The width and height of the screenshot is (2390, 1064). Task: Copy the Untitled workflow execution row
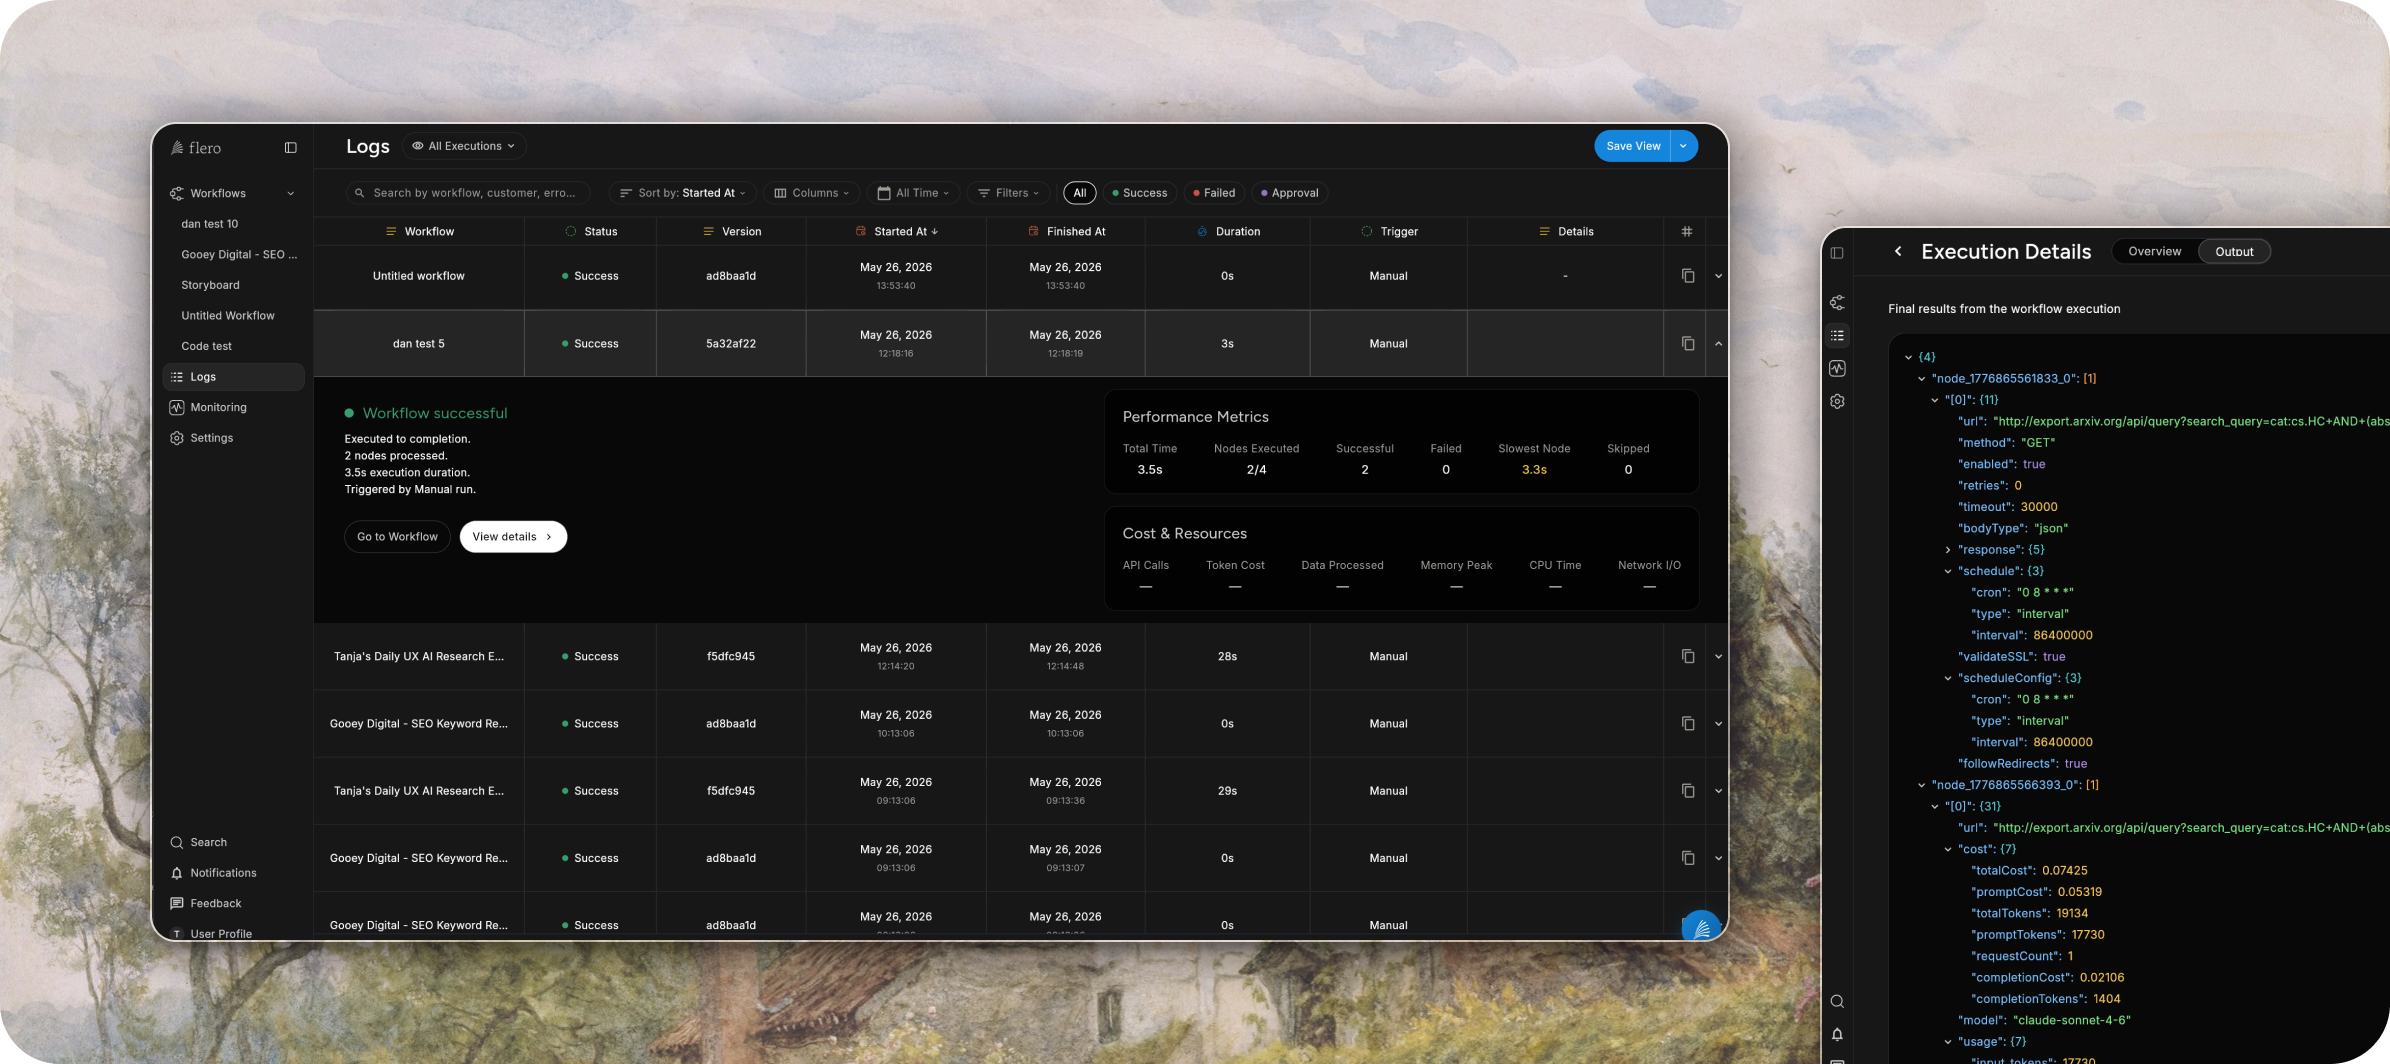click(1688, 276)
